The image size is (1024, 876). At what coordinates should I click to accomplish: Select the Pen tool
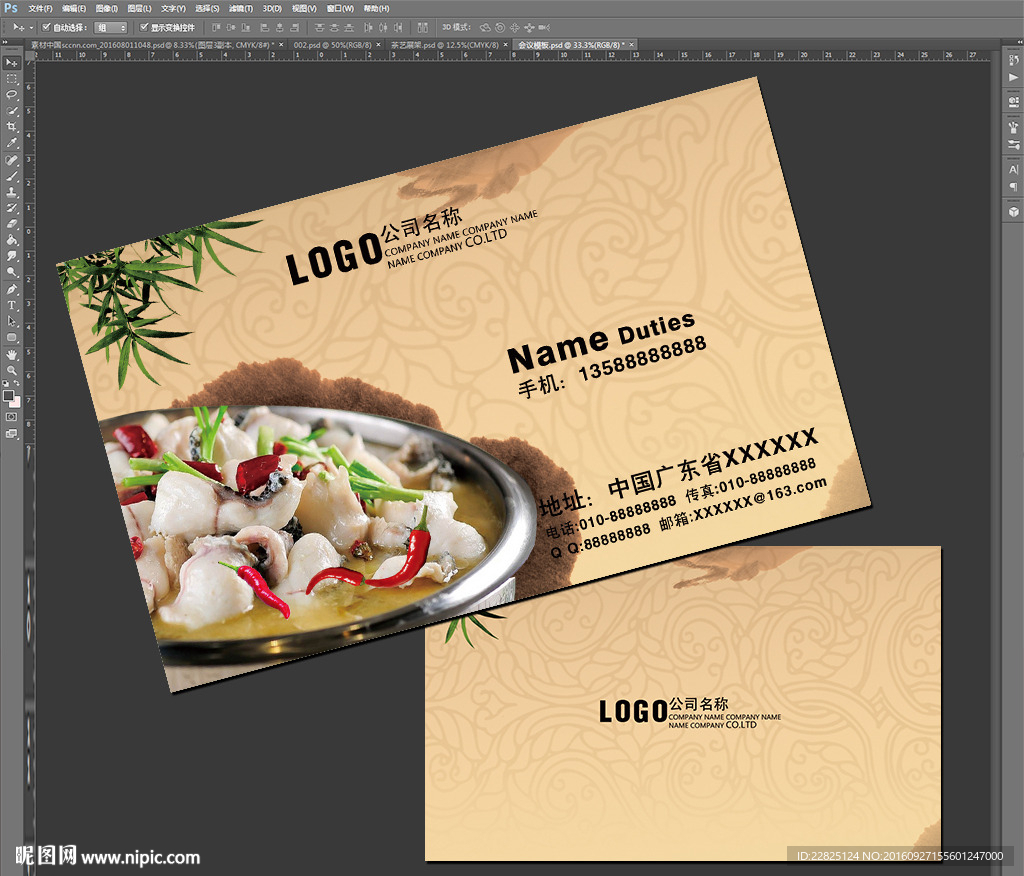(12, 289)
